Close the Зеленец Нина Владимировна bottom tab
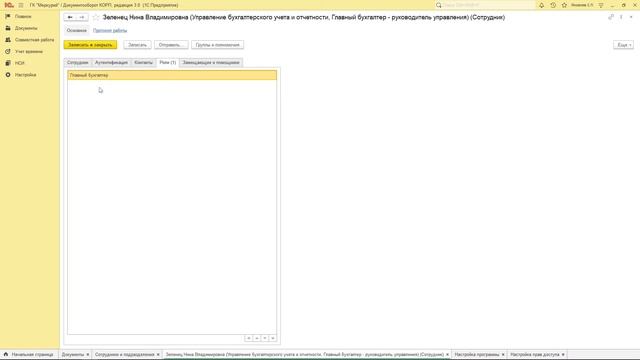The width and height of the screenshot is (640, 360). (447, 355)
